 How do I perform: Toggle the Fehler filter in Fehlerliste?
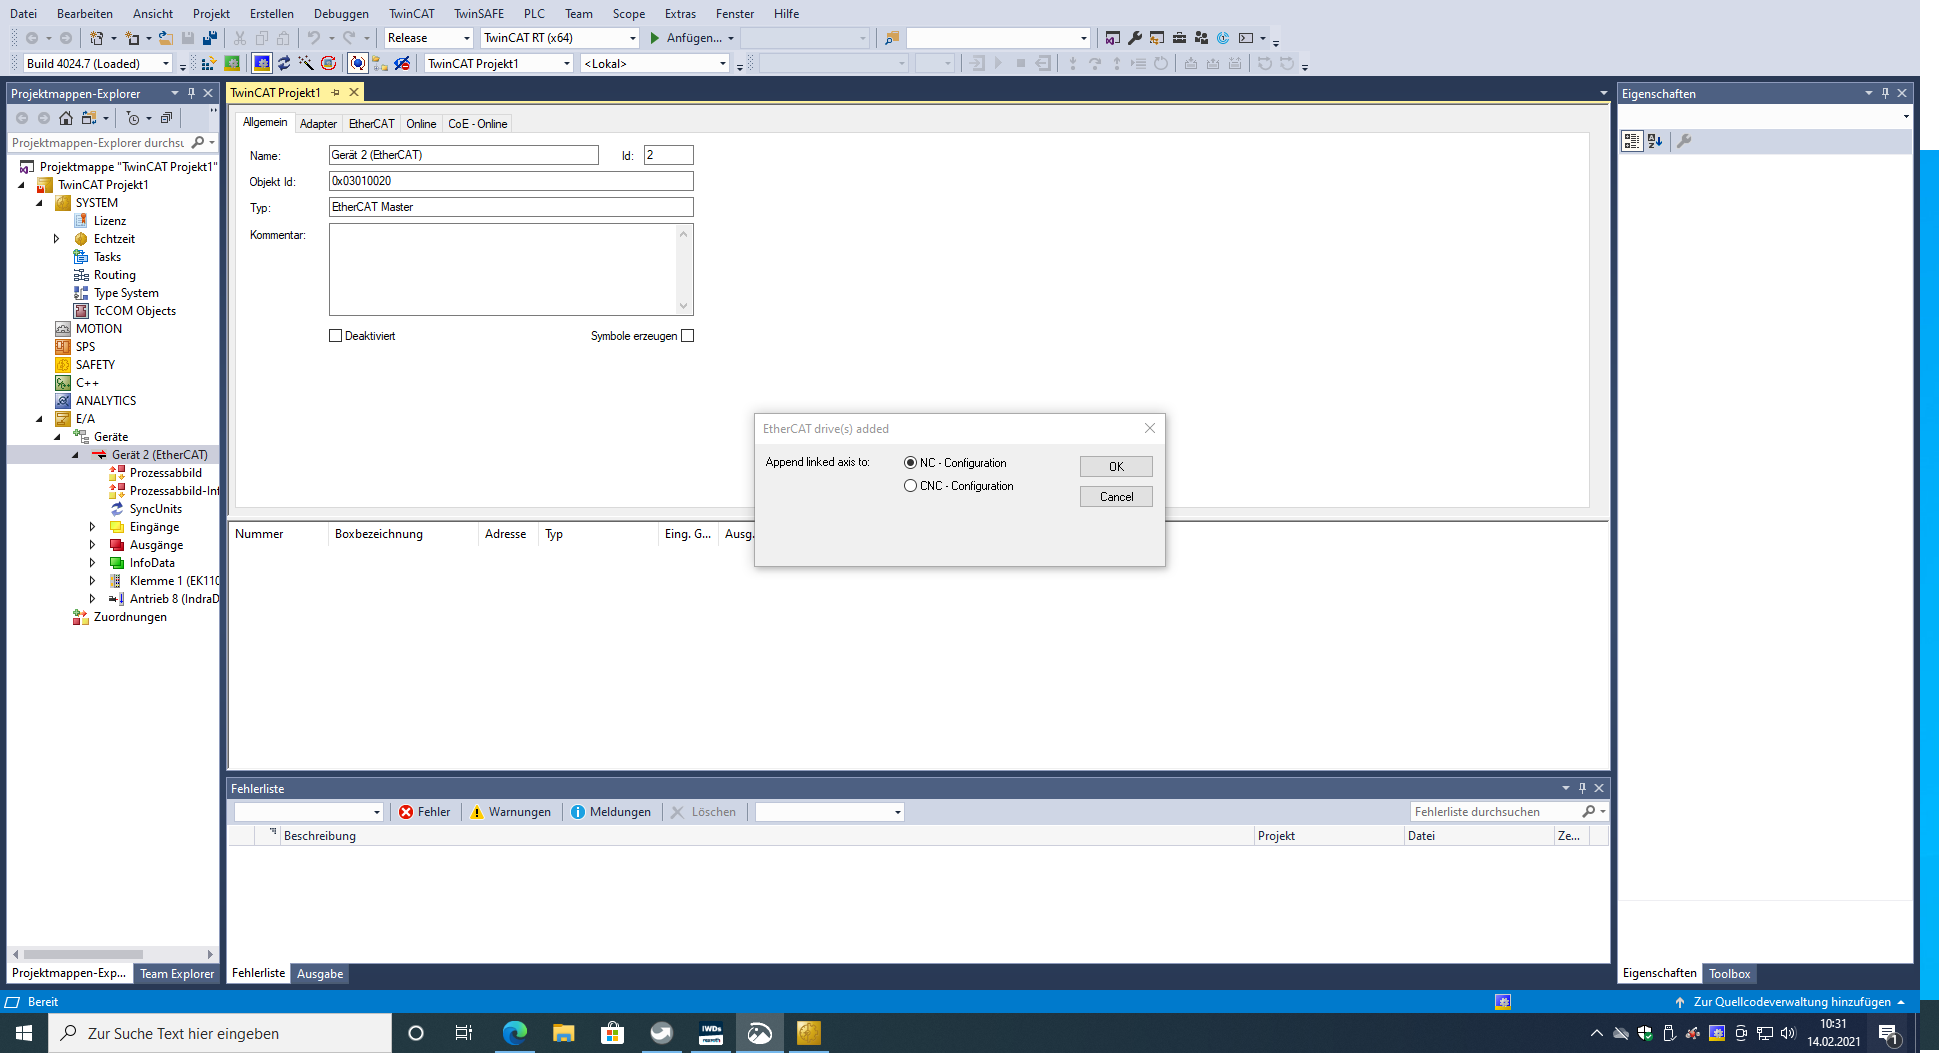pyautogui.click(x=424, y=812)
